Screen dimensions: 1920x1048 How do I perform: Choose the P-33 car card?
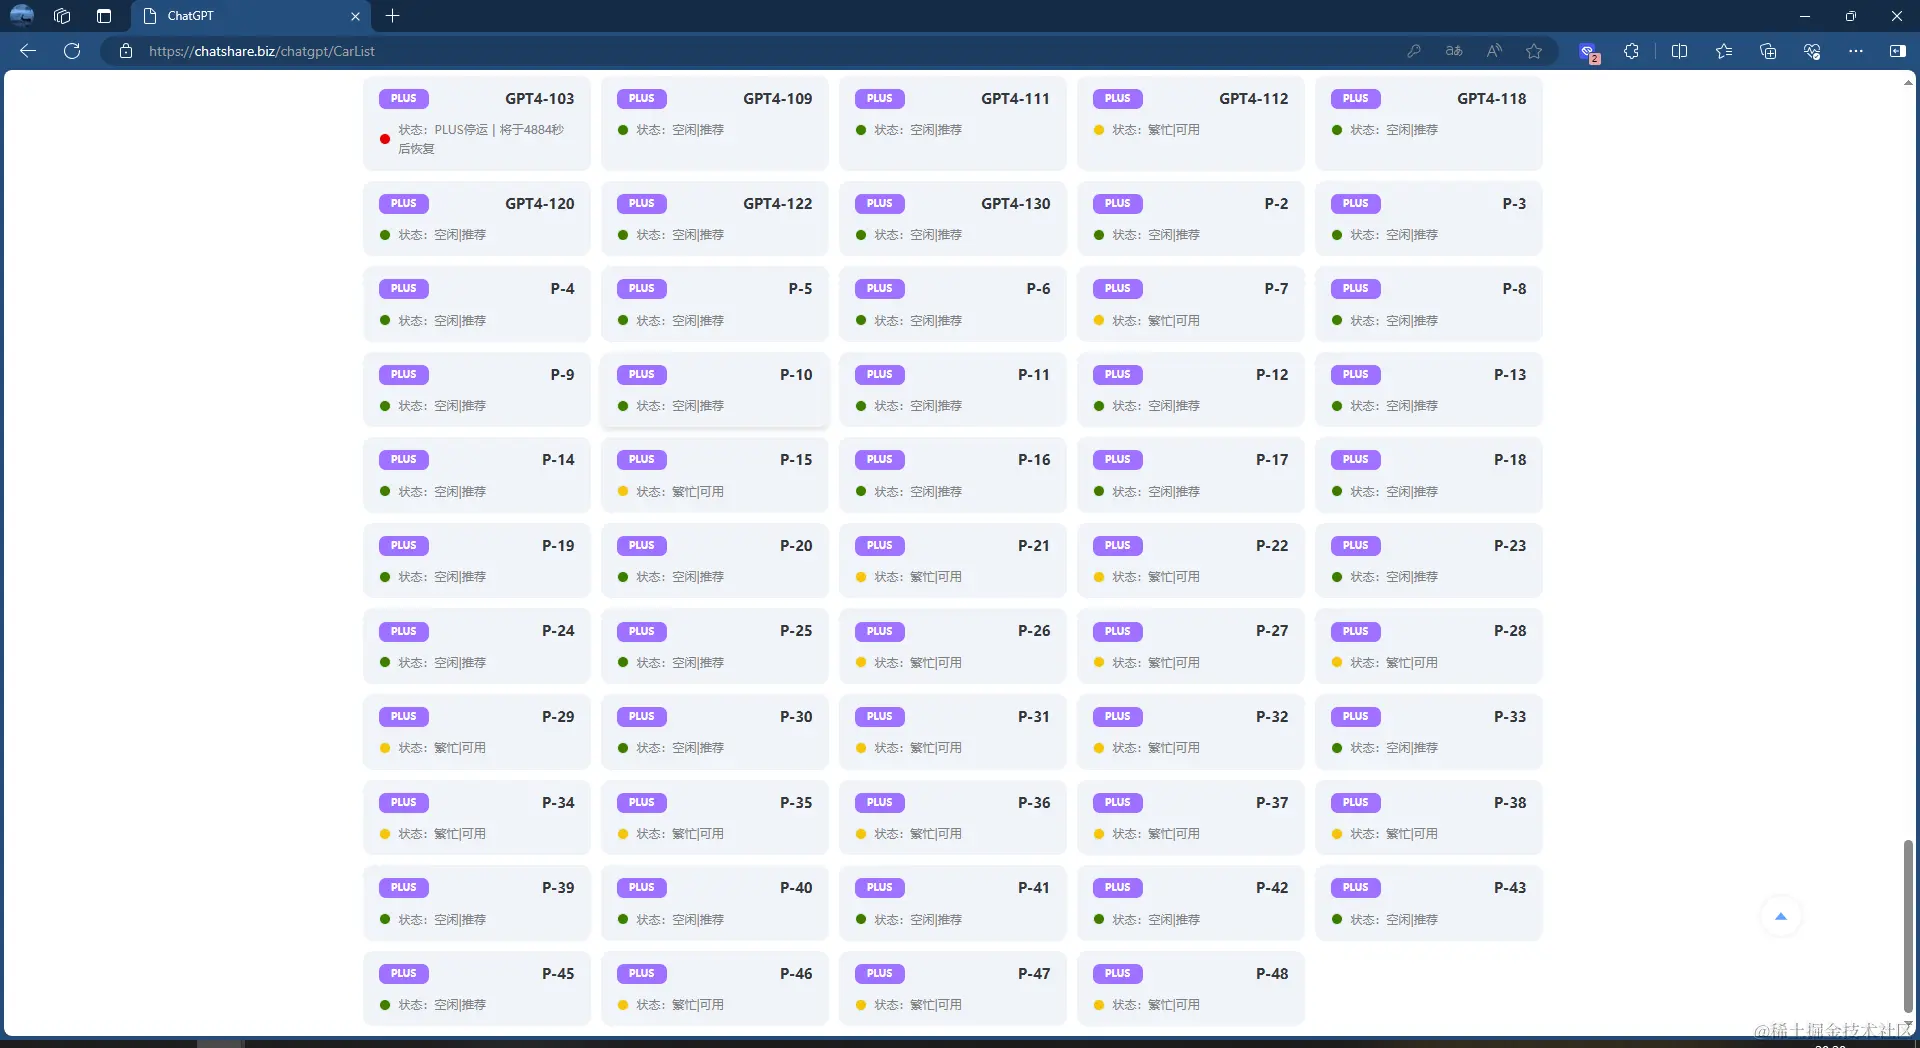(x=1429, y=731)
